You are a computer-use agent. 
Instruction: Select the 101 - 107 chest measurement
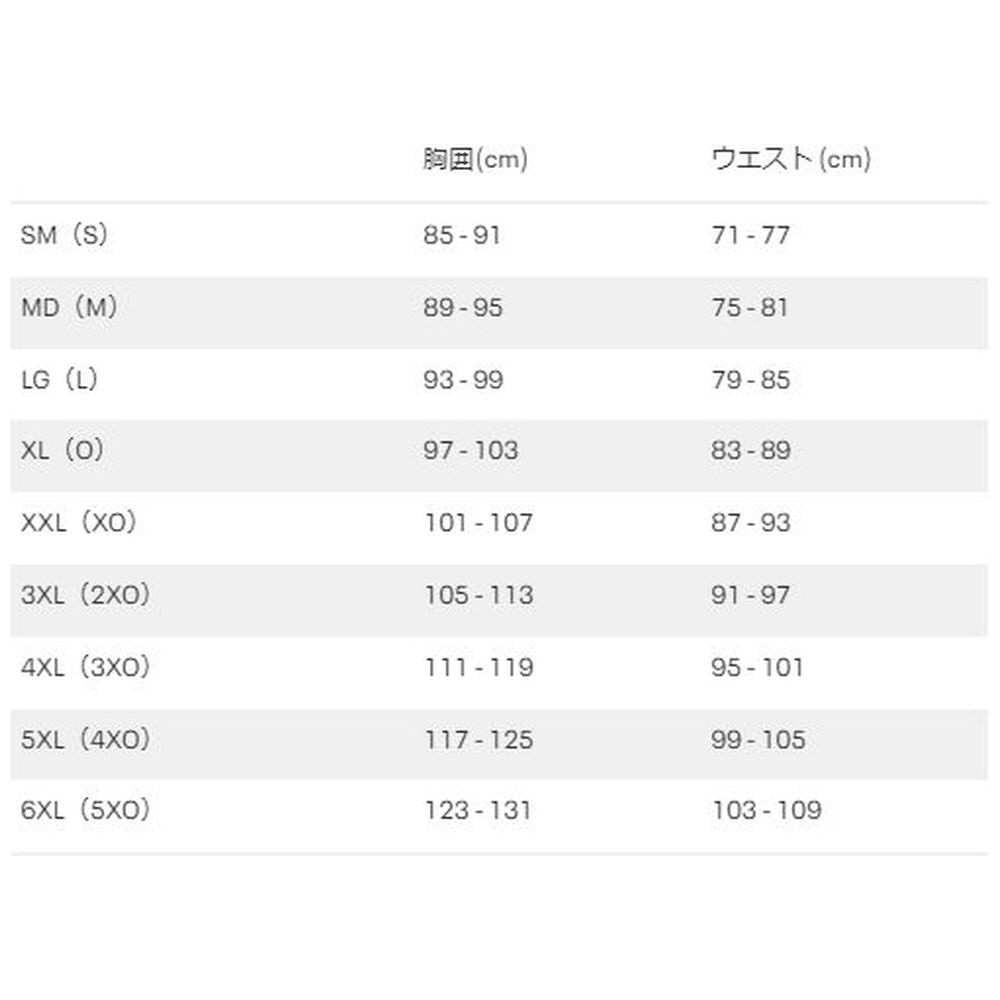point(478,522)
